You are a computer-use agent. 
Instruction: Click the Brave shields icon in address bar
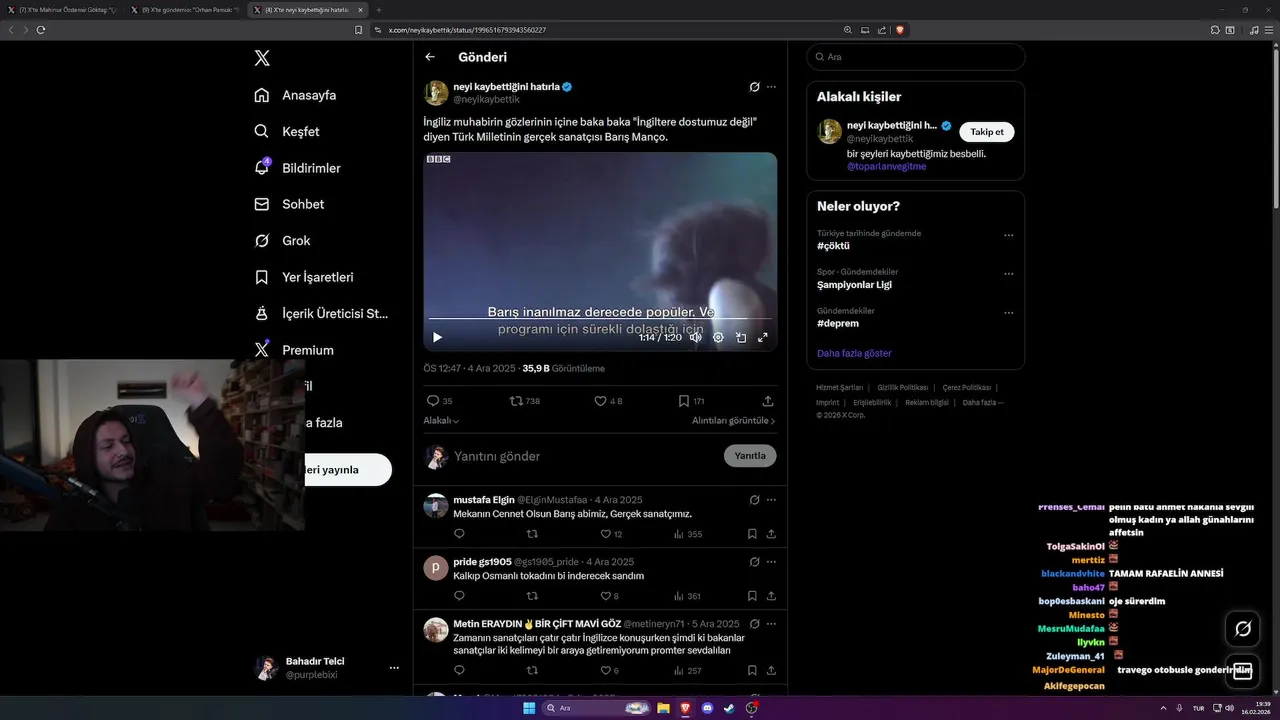click(900, 30)
